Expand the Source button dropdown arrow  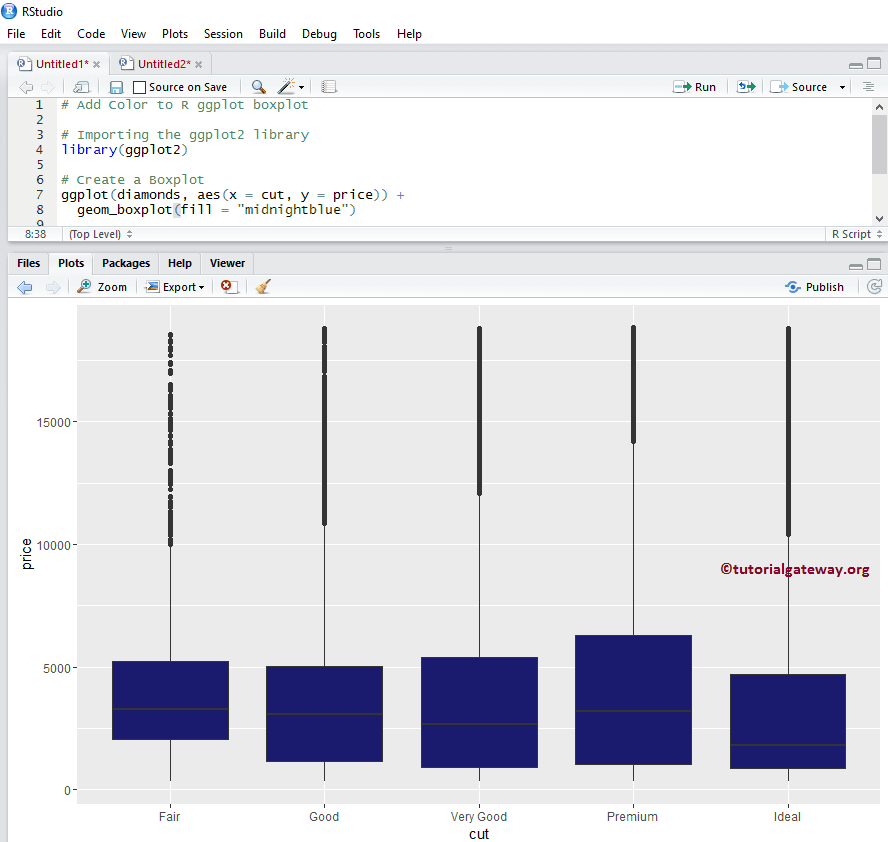[842, 87]
